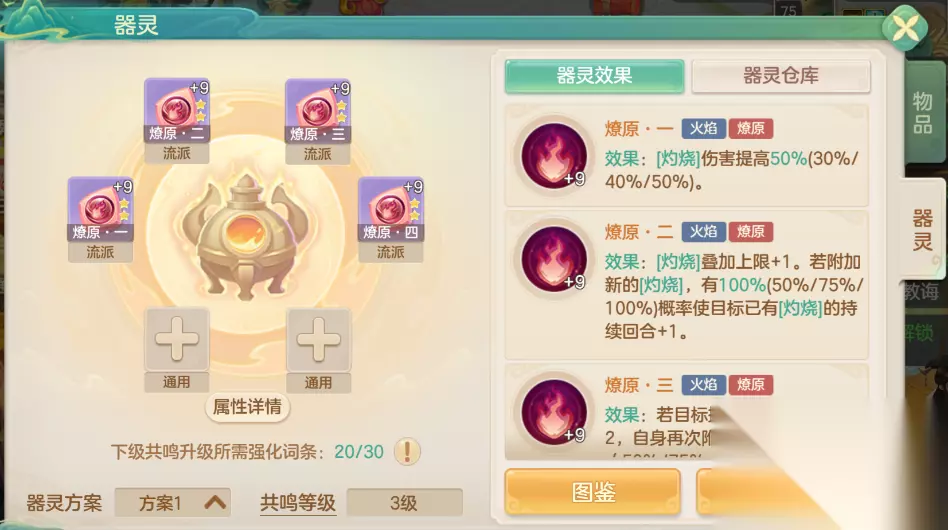
Task: Open the 物品 side tab
Action: [923, 112]
